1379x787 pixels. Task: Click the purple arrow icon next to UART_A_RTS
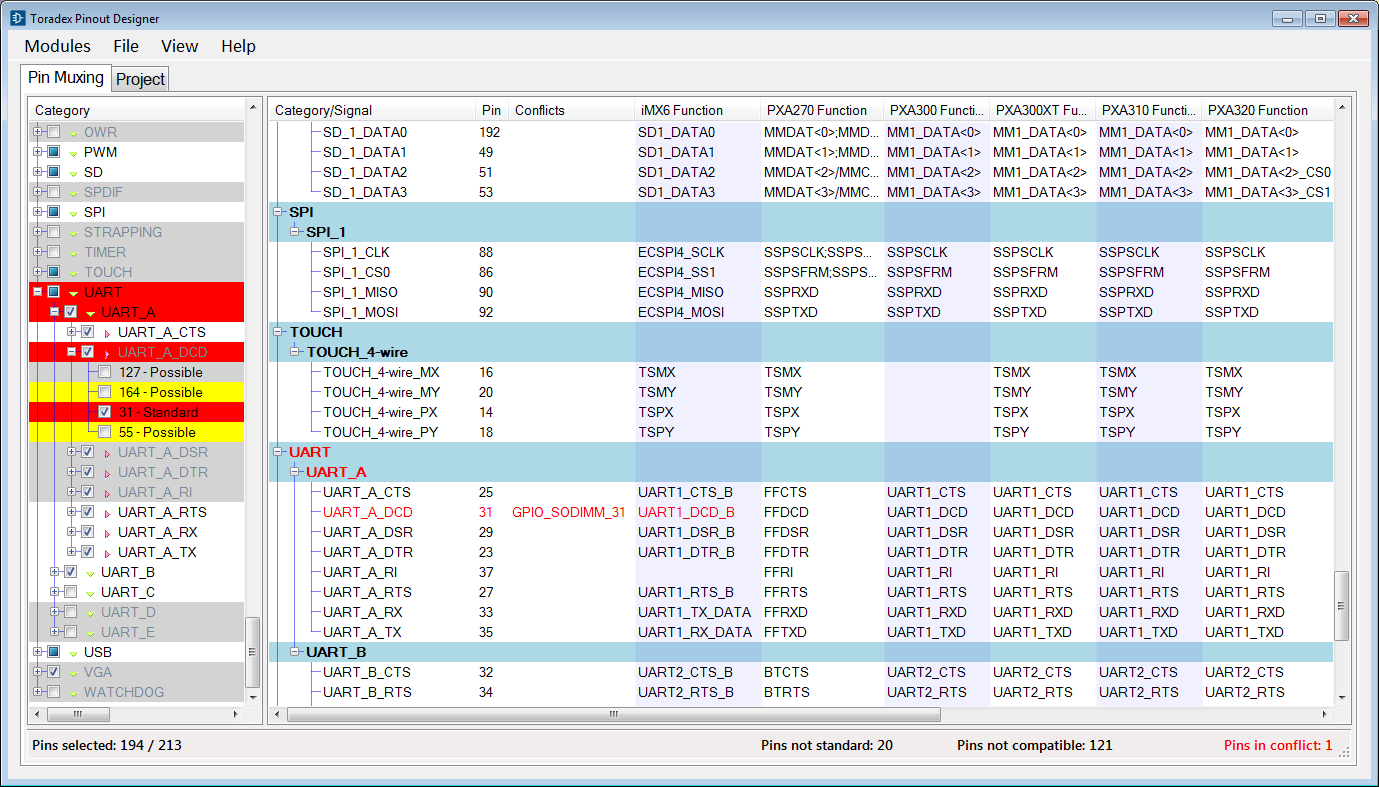[x=107, y=513]
